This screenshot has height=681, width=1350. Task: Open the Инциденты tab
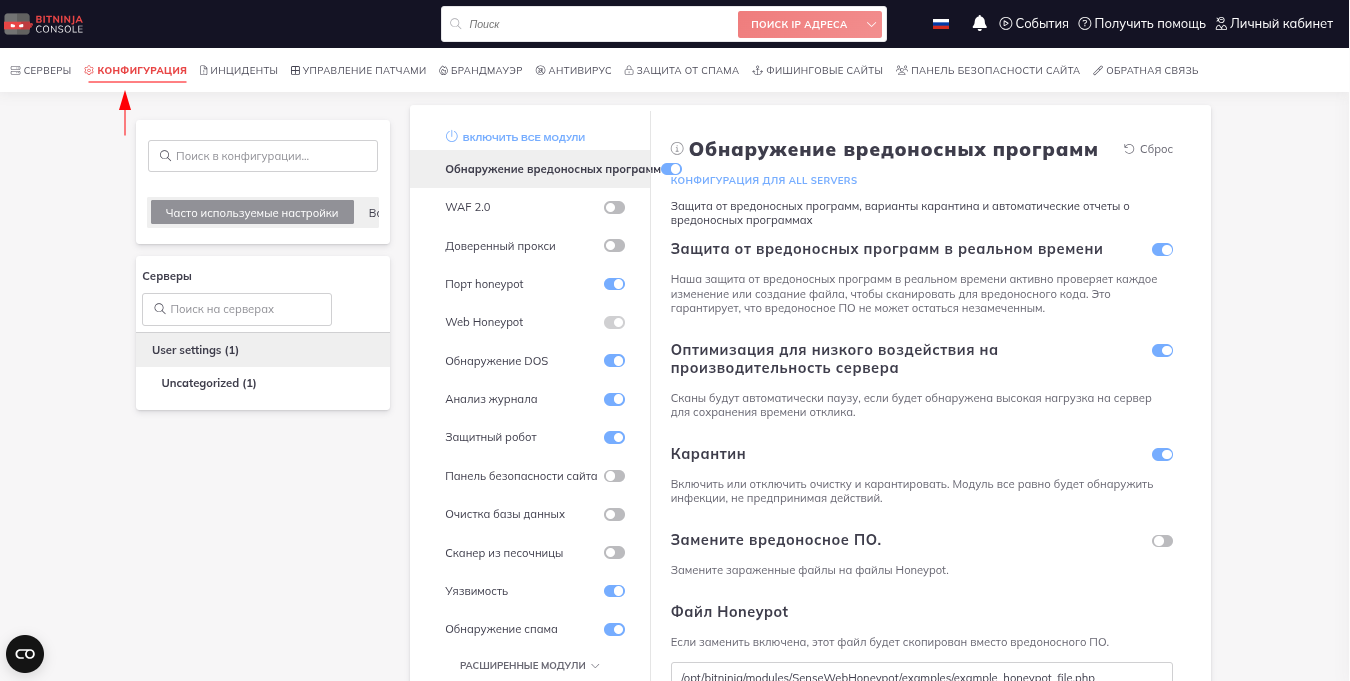[239, 71]
